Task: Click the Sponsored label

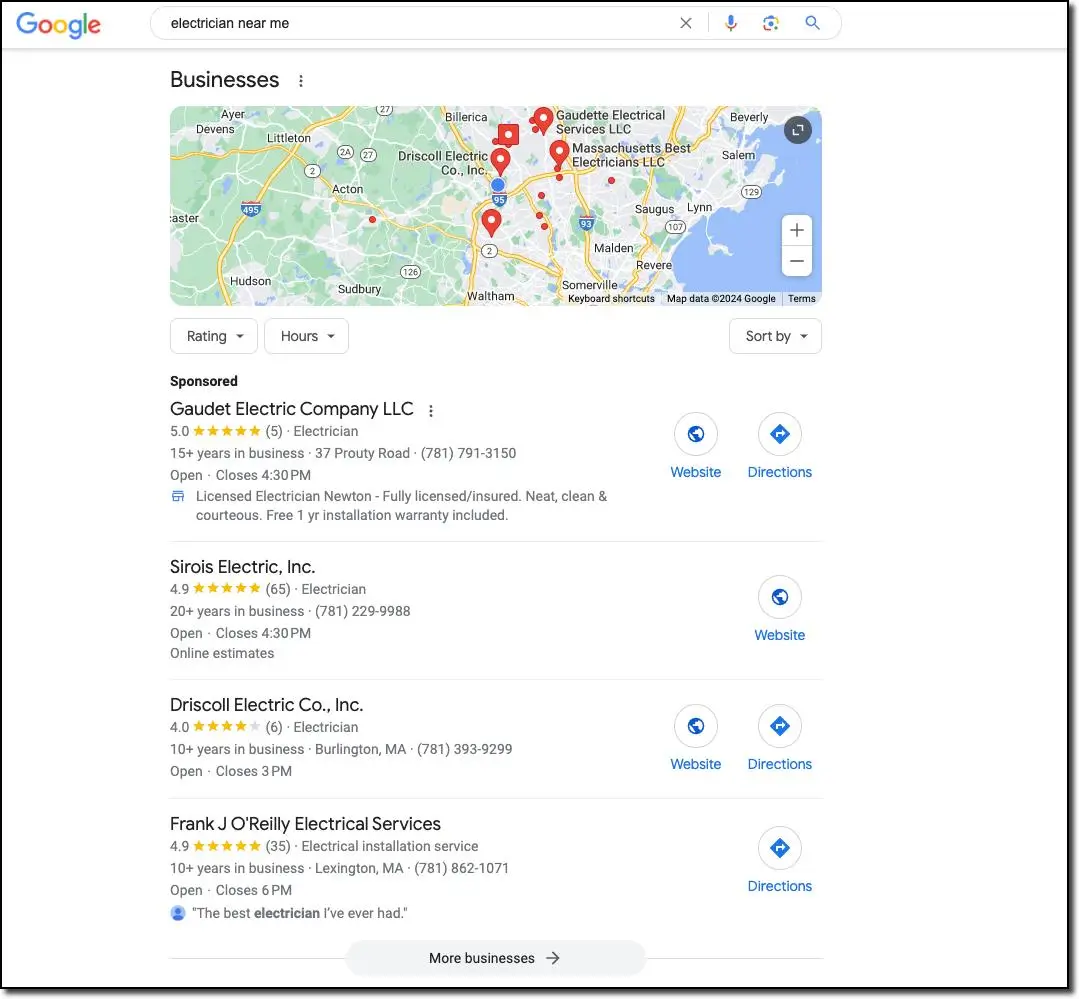Action: tap(204, 381)
